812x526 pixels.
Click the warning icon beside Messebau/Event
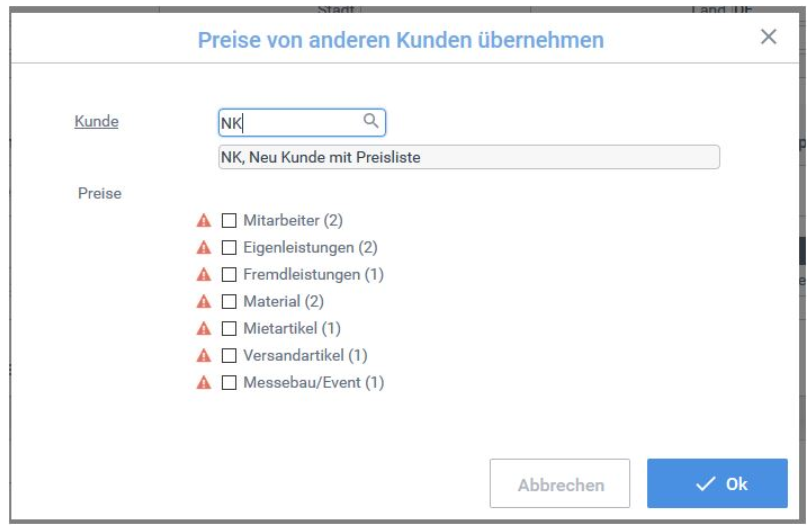pyautogui.click(x=204, y=383)
